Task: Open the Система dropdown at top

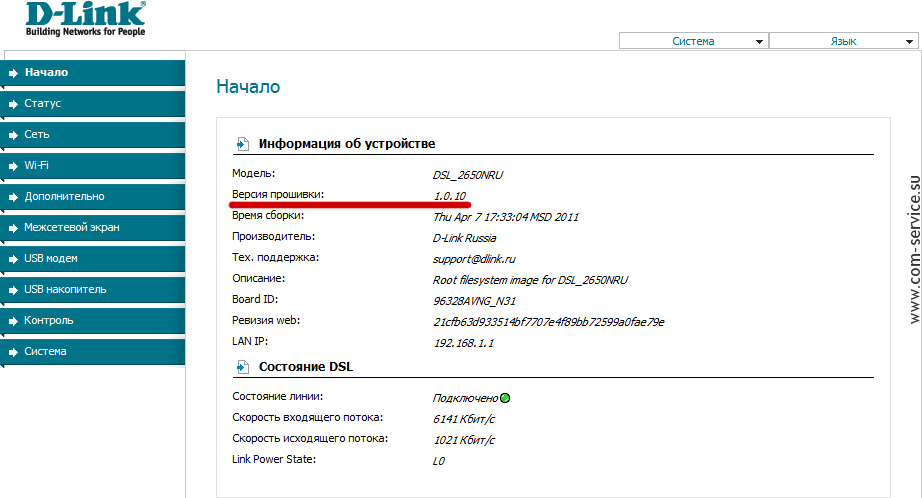Action: coord(694,41)
